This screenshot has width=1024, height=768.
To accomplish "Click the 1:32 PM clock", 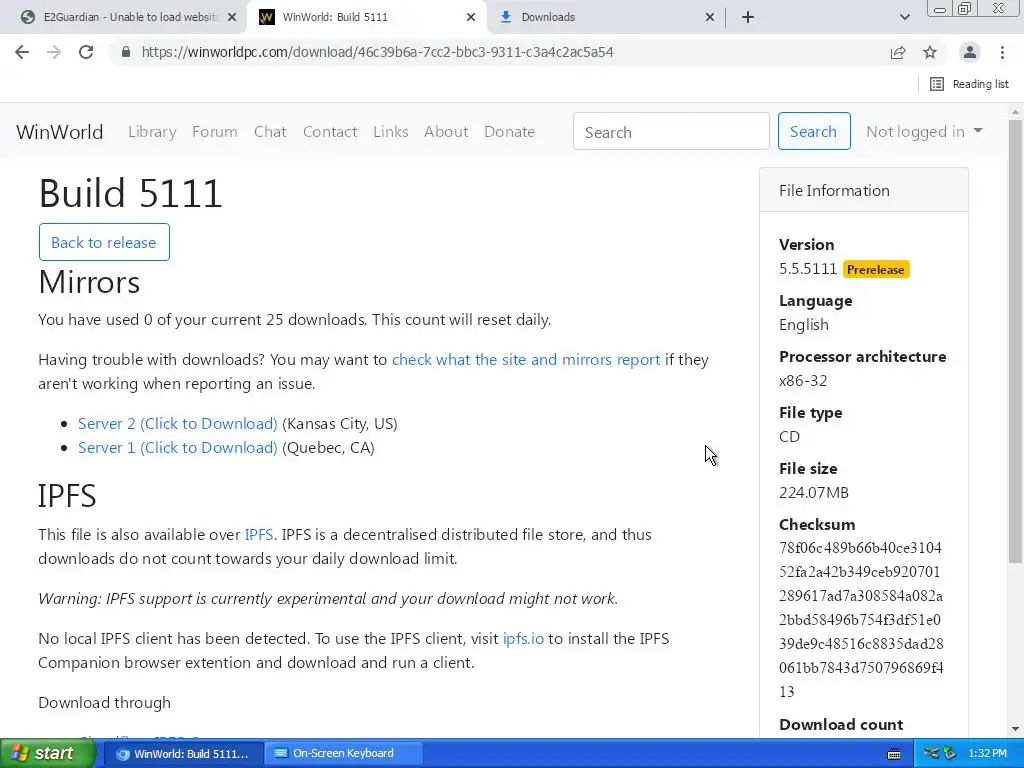I will [x=987, y=754].
